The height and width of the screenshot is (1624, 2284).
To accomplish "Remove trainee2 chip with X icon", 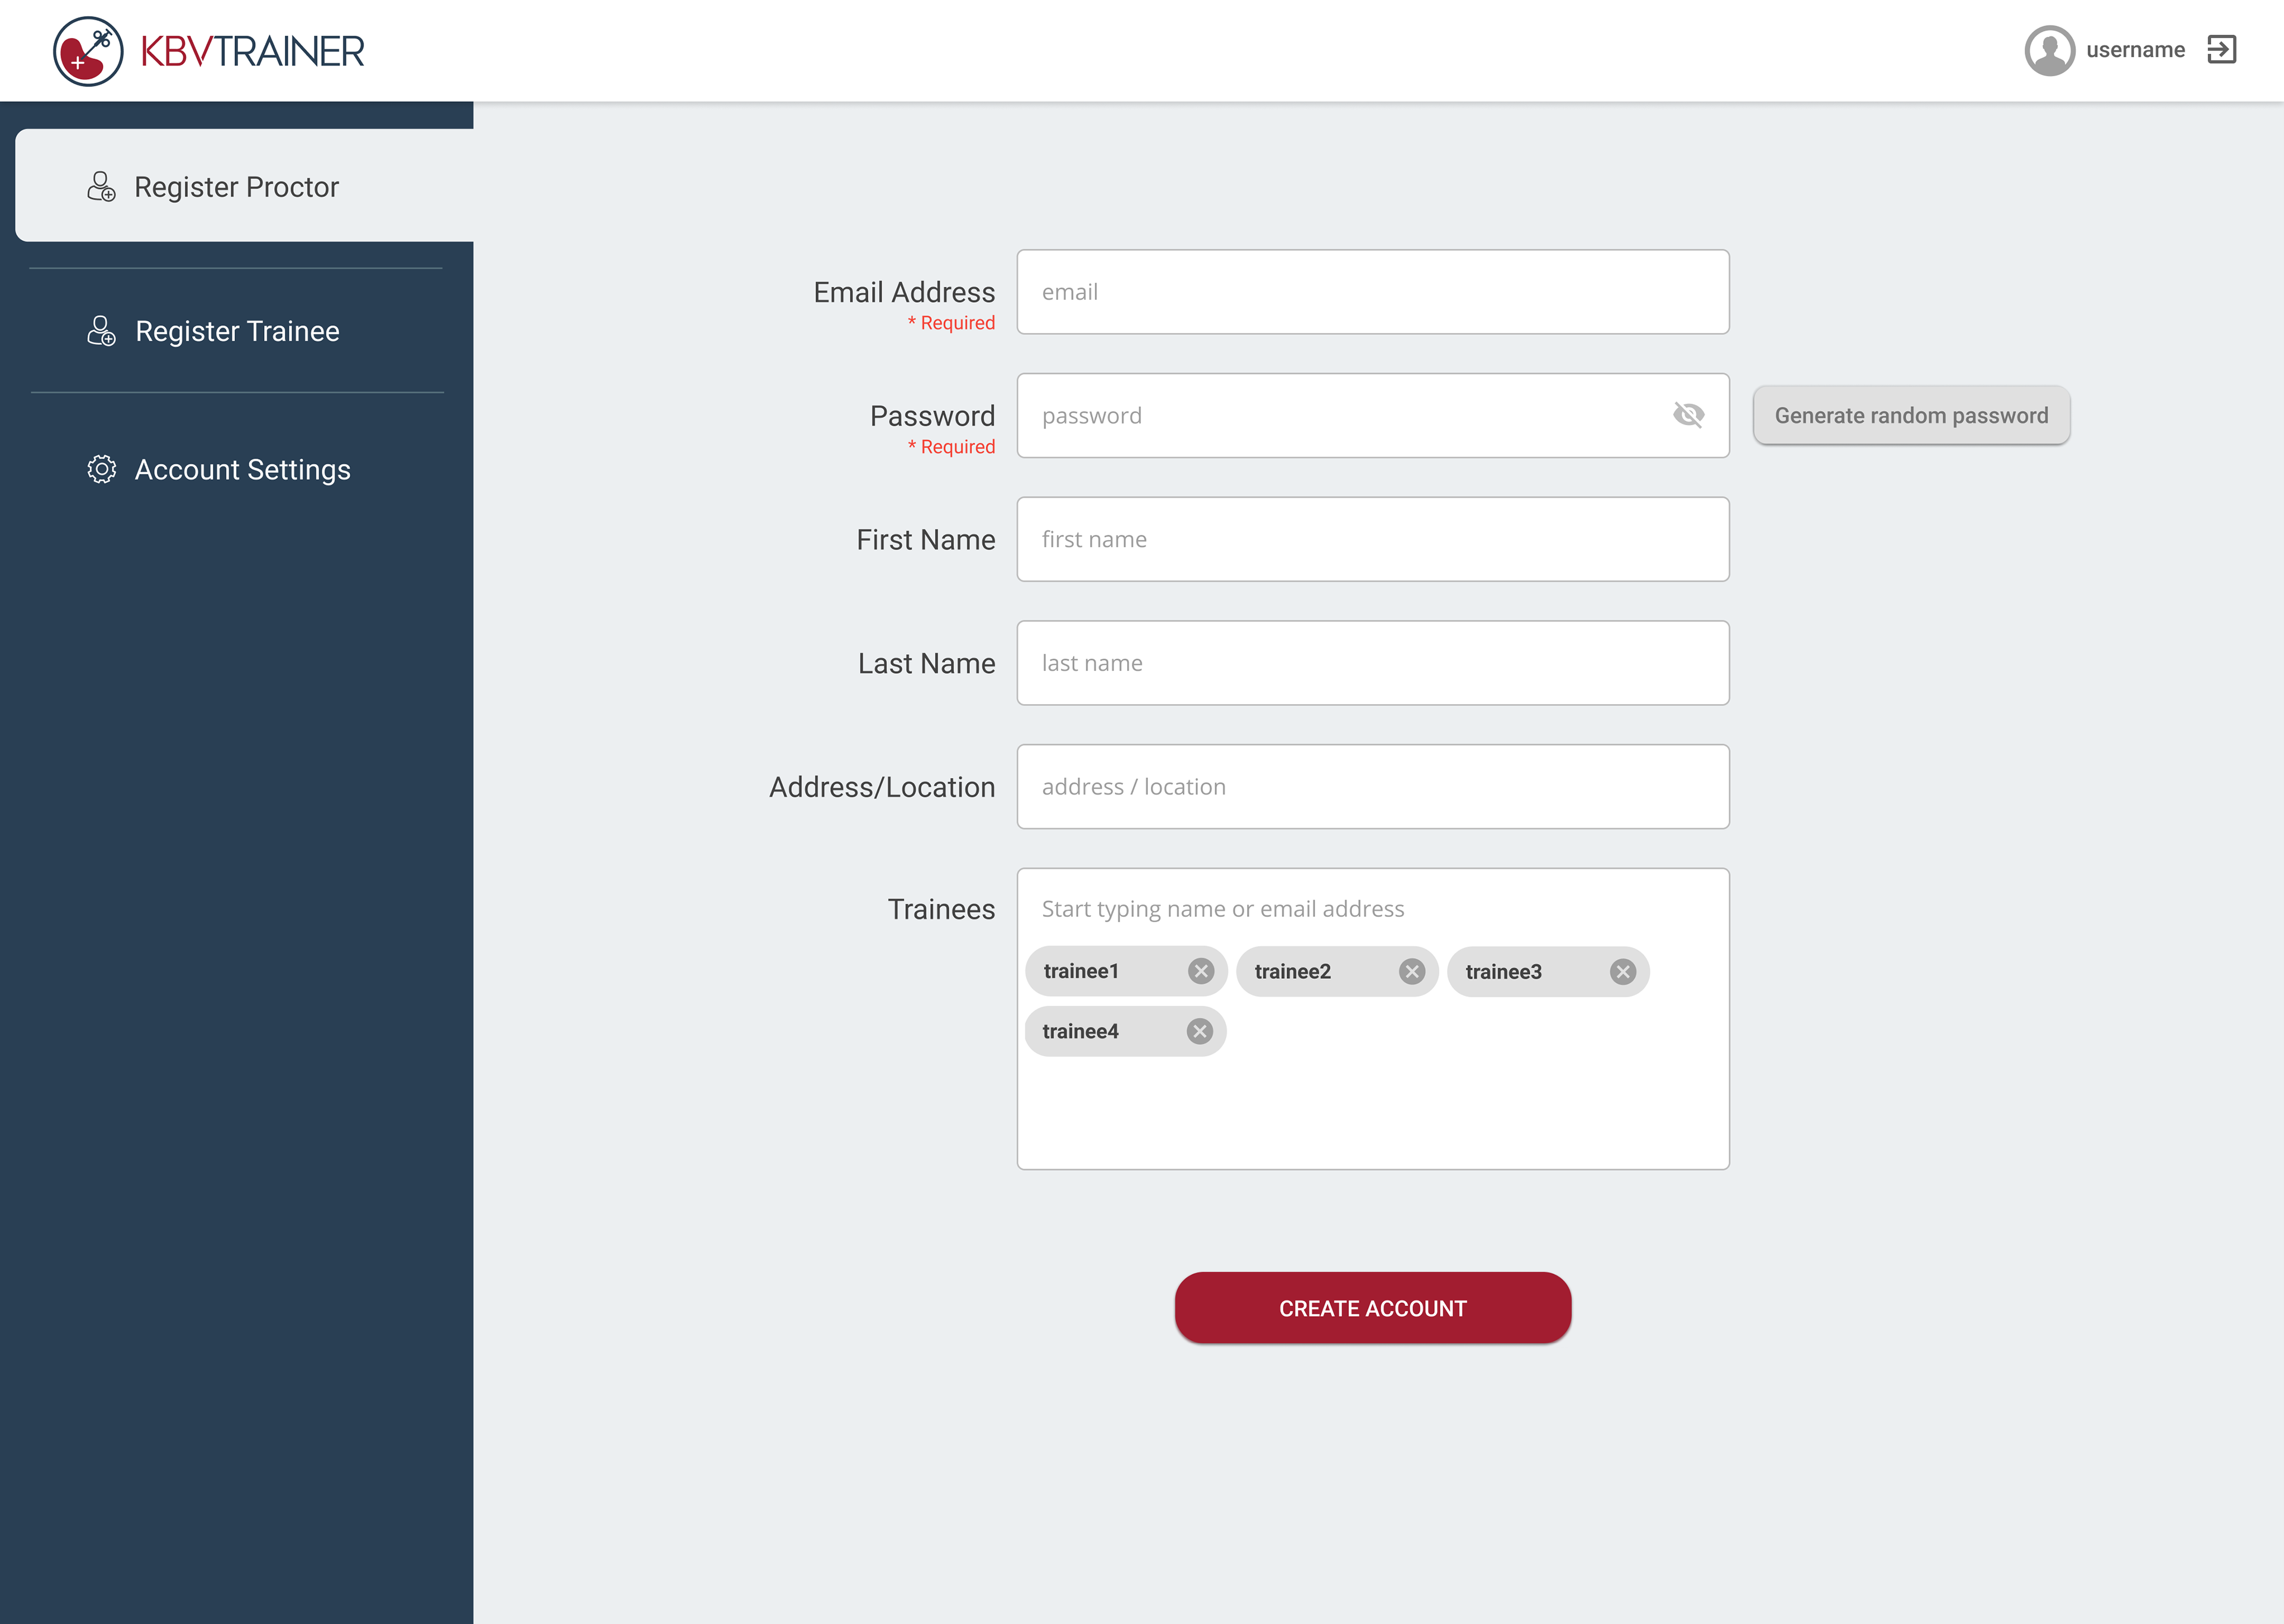I will (1411, 971).
